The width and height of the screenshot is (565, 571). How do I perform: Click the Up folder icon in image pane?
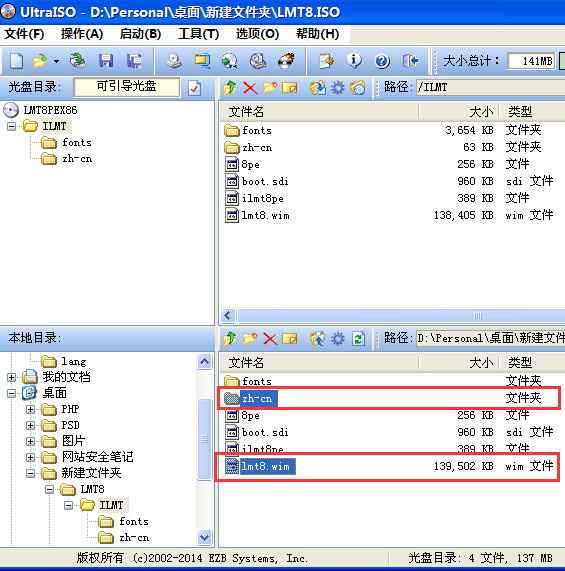click(x=230, y=88)
